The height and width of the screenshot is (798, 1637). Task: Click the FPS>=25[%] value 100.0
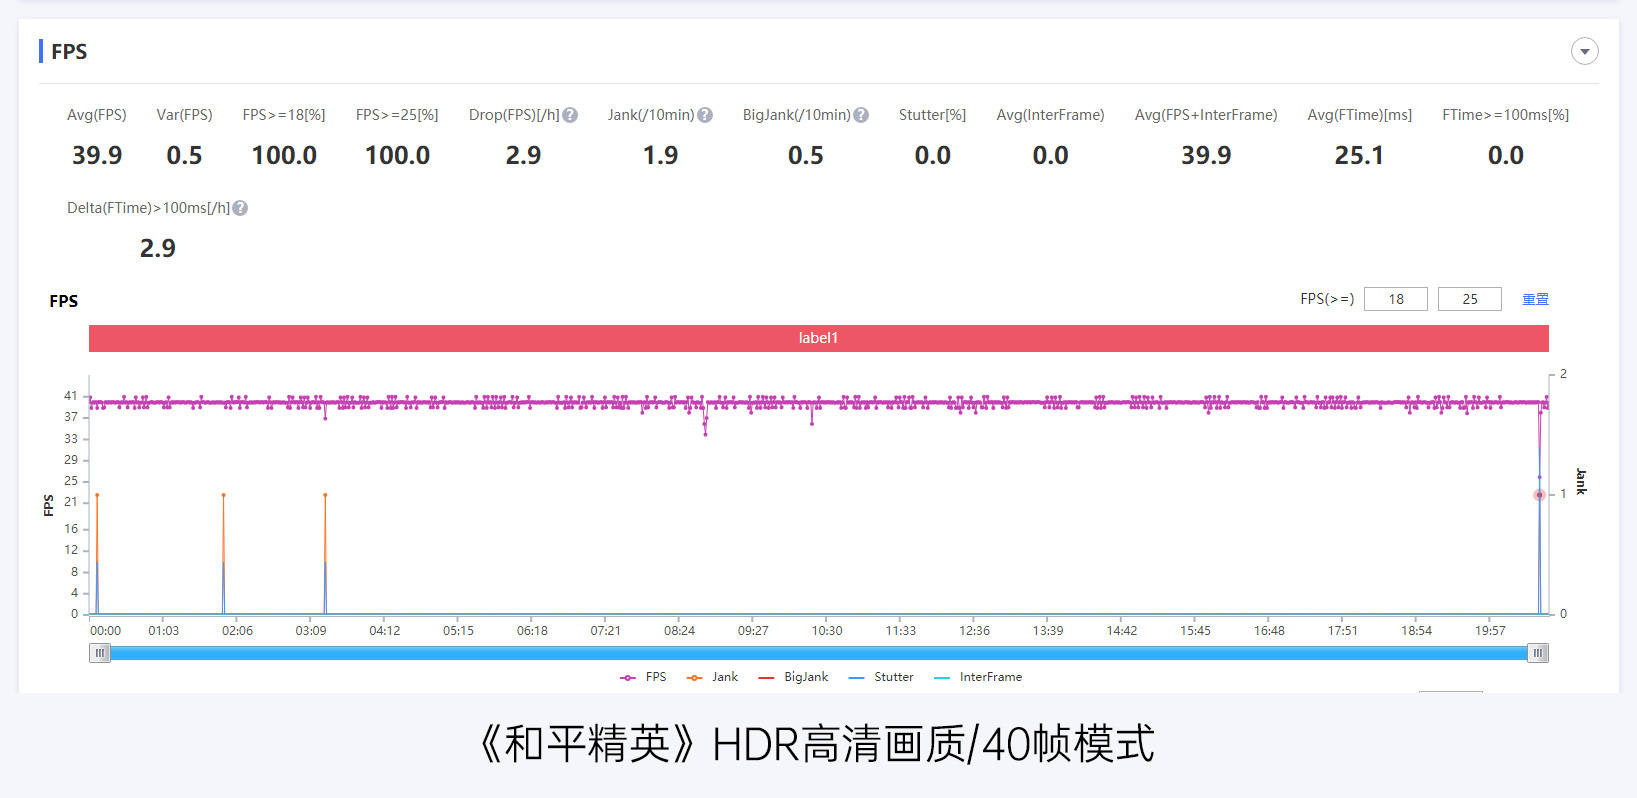click(x=397, y=156)
